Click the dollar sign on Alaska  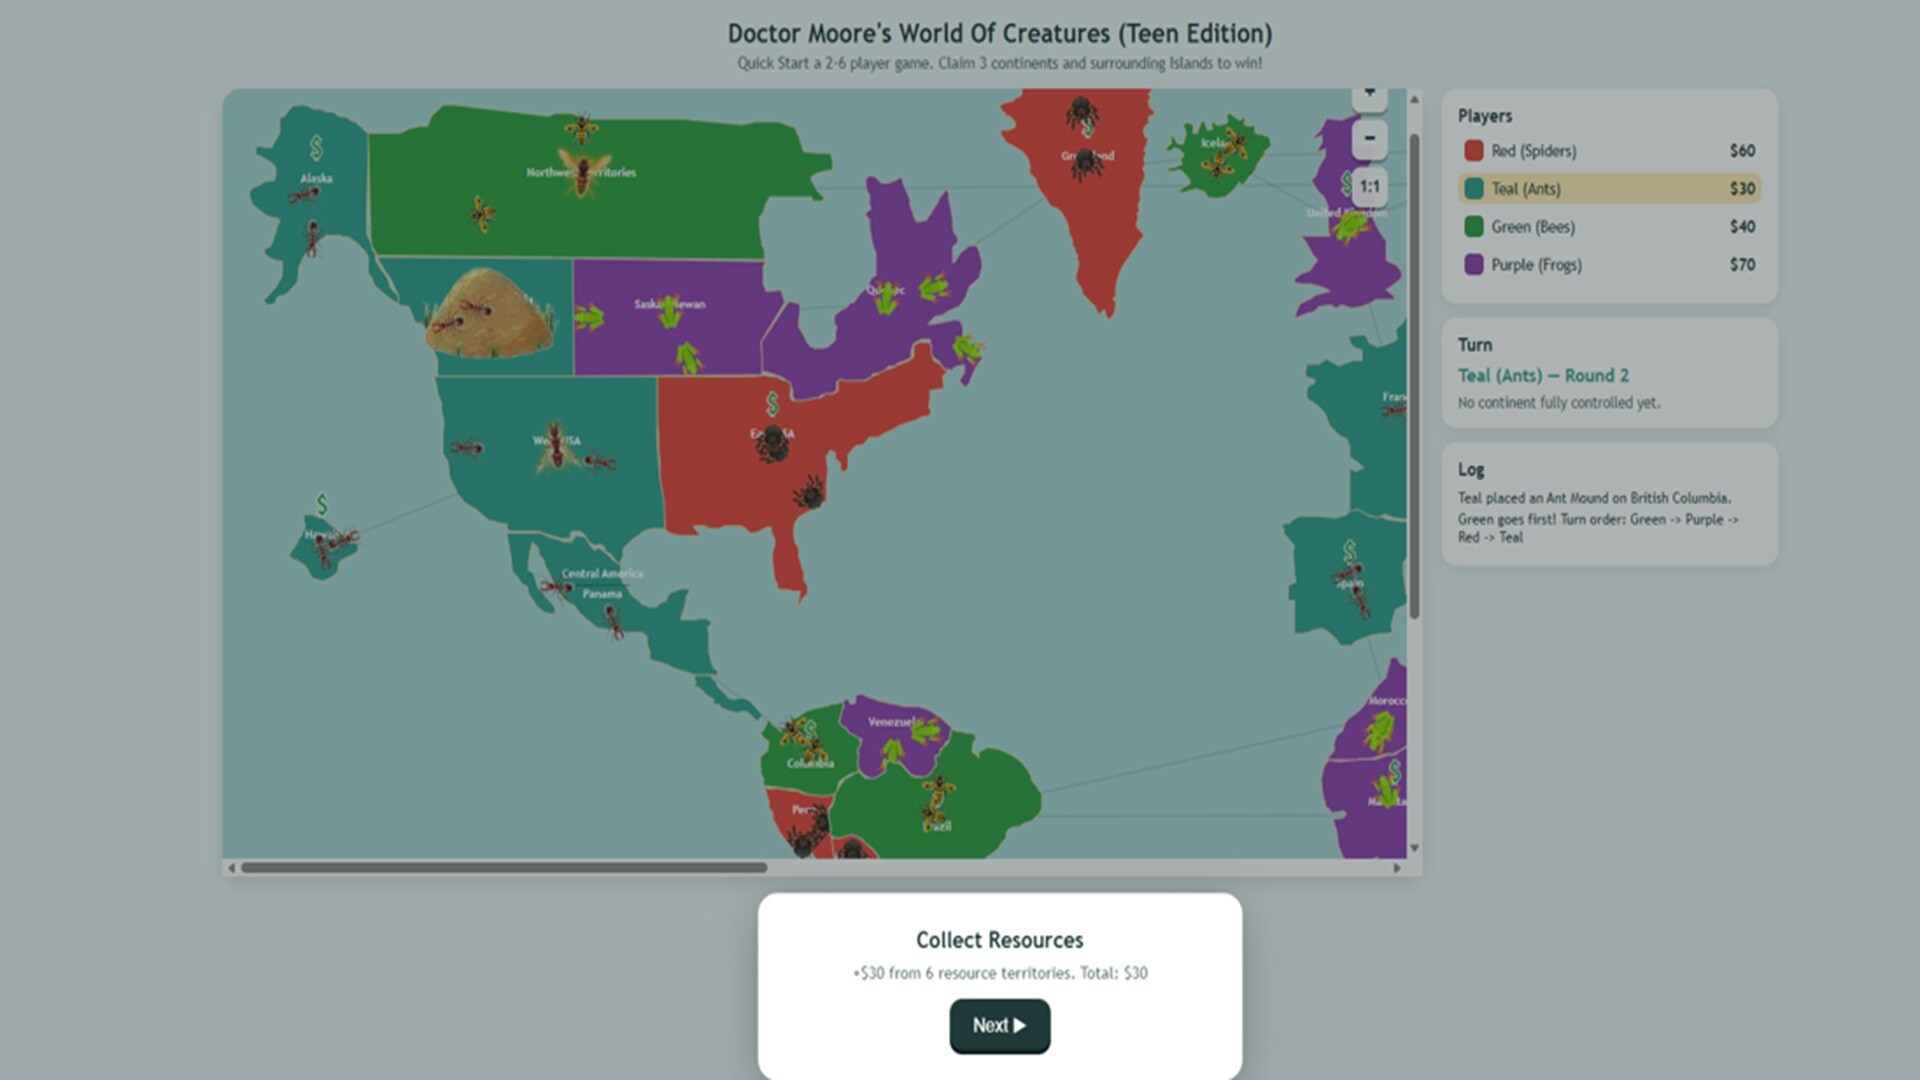(x=316, y=148)
